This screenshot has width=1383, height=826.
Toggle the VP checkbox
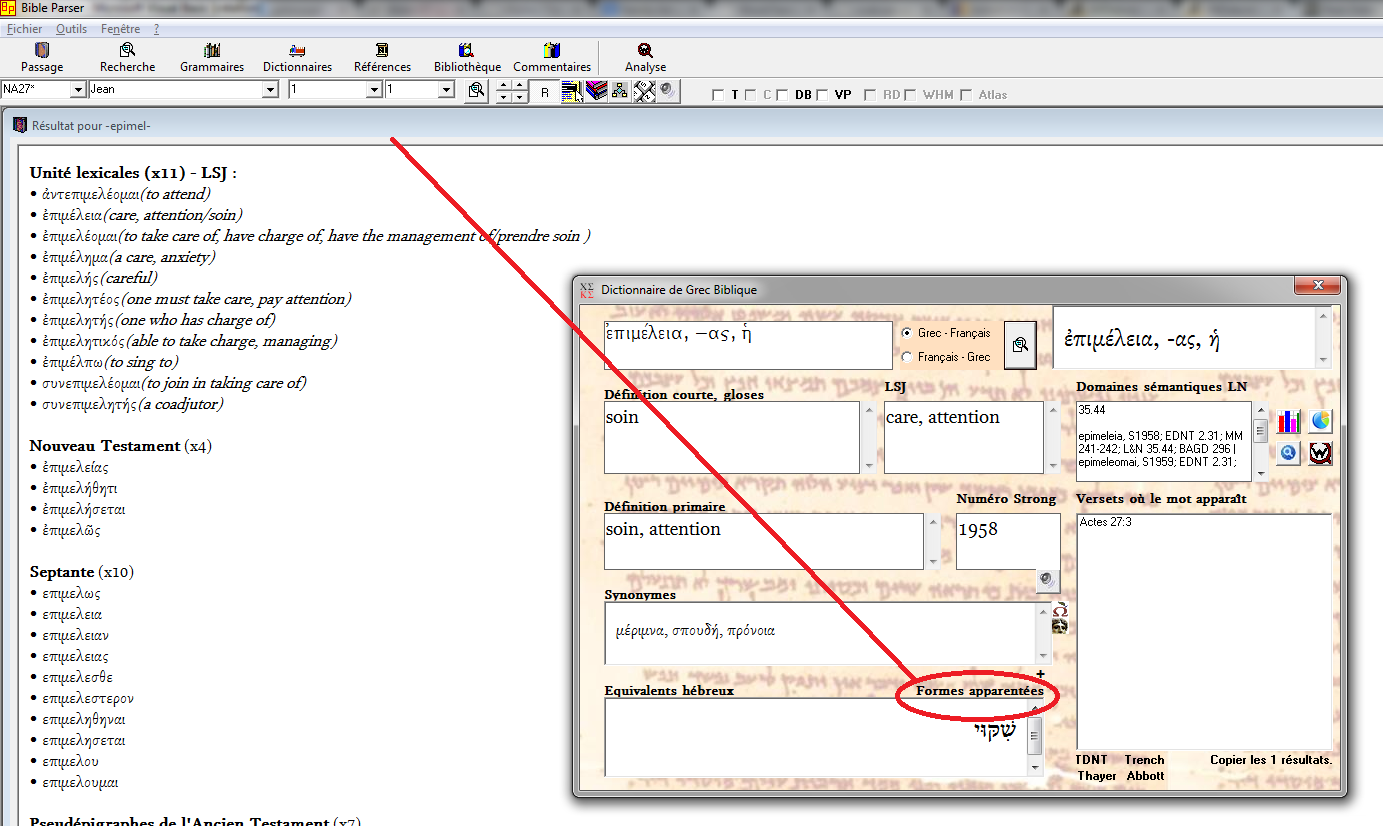point(822,95)
